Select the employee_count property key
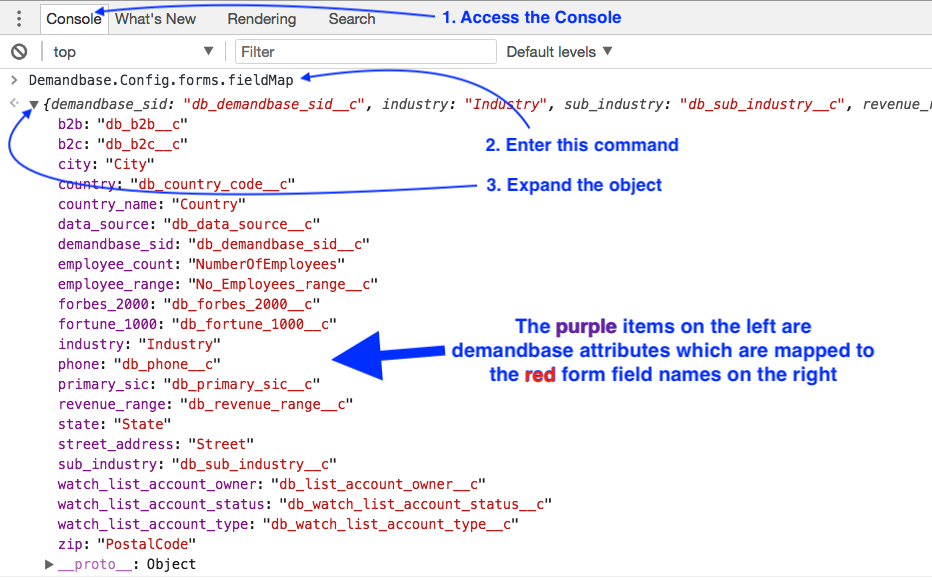The width and height of the screenshot is (932, 582). click(115, 265)
